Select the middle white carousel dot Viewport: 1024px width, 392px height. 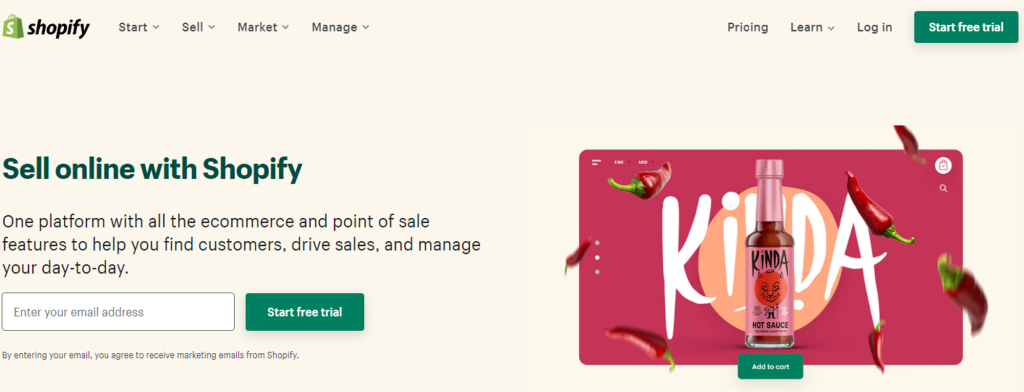[598, 257]
